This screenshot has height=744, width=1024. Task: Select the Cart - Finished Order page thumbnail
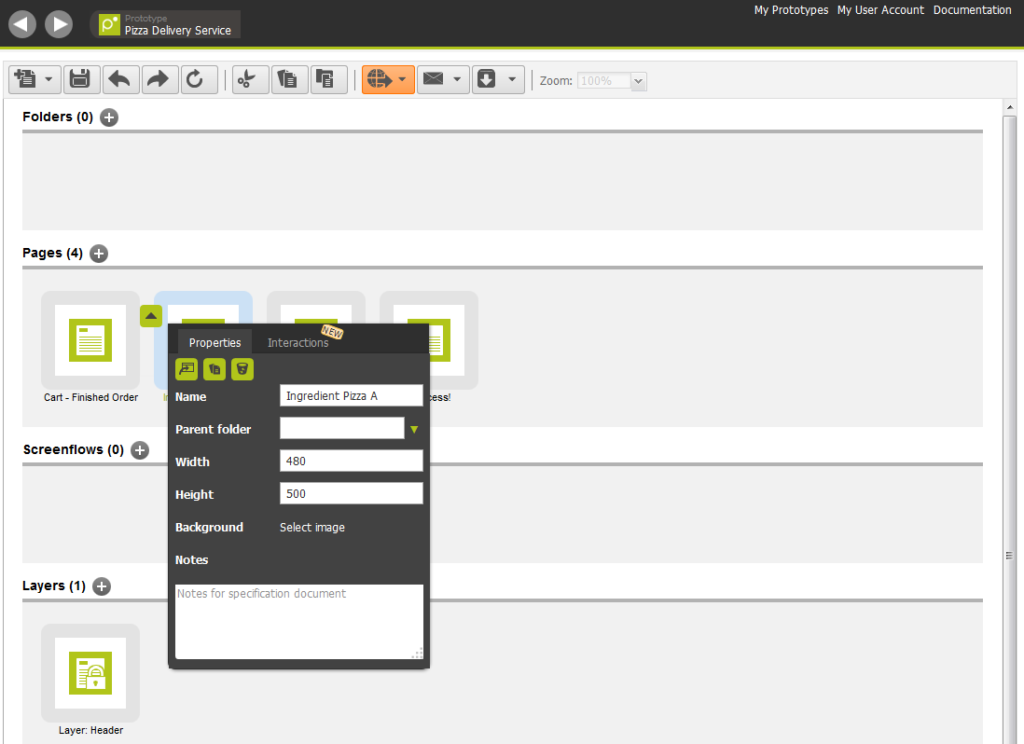91,340
